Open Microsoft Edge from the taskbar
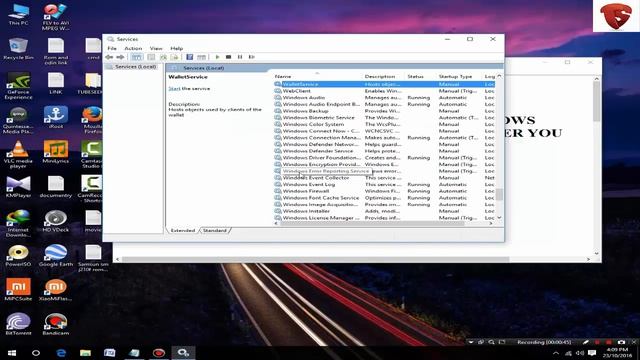640x360 pixels. point(61,353)
